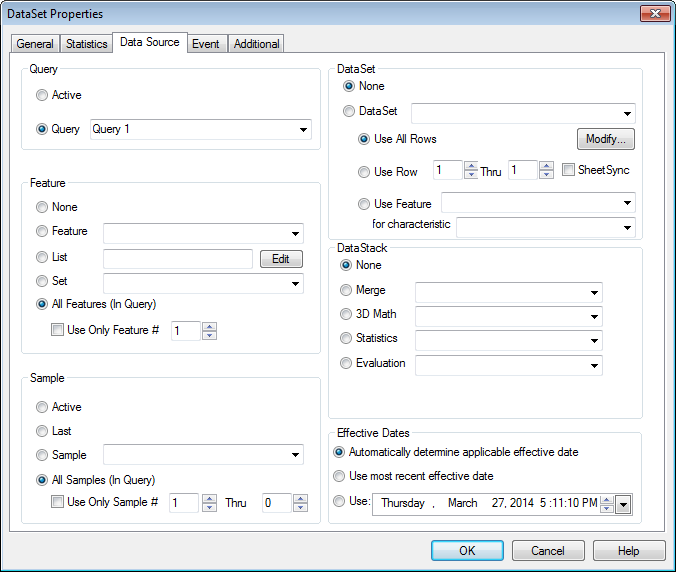
Task: Decrease the Sample Thru spinner value
Action: [300, 508]
